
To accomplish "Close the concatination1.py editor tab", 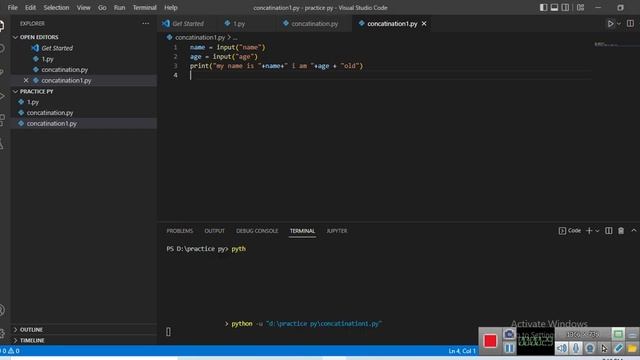I will click(x=424, y=24).
